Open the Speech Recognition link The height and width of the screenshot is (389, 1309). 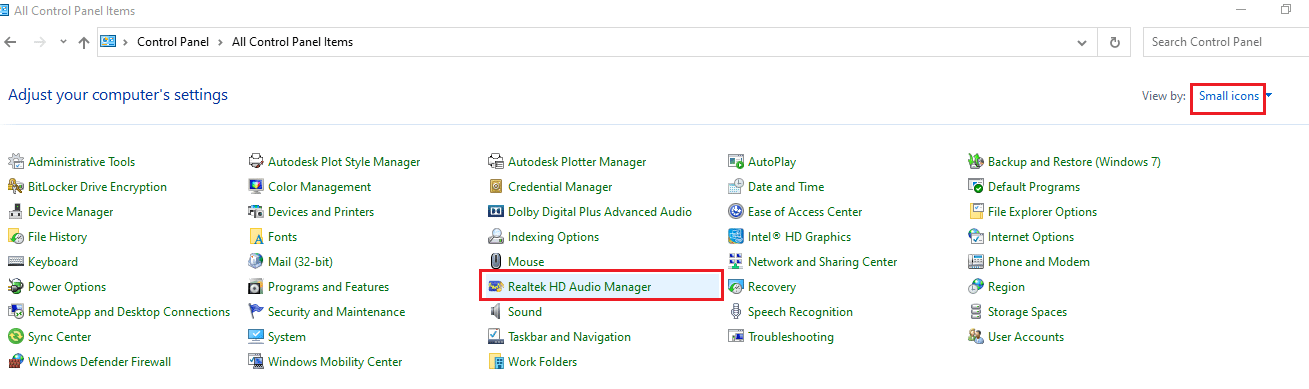click(x=800, y=312)
